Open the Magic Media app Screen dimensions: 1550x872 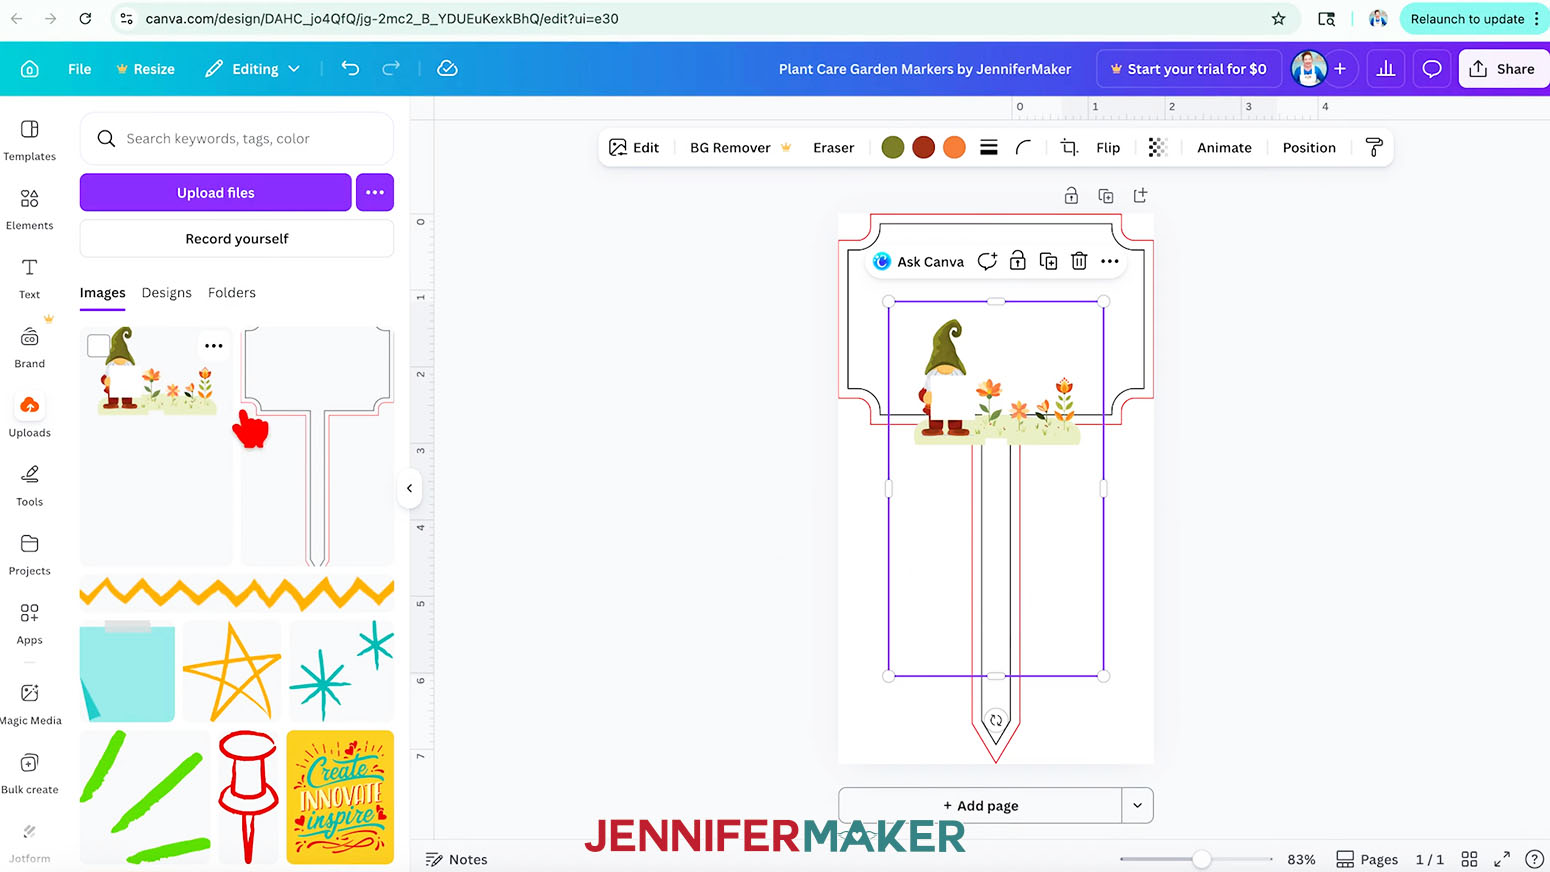point(30,704)
